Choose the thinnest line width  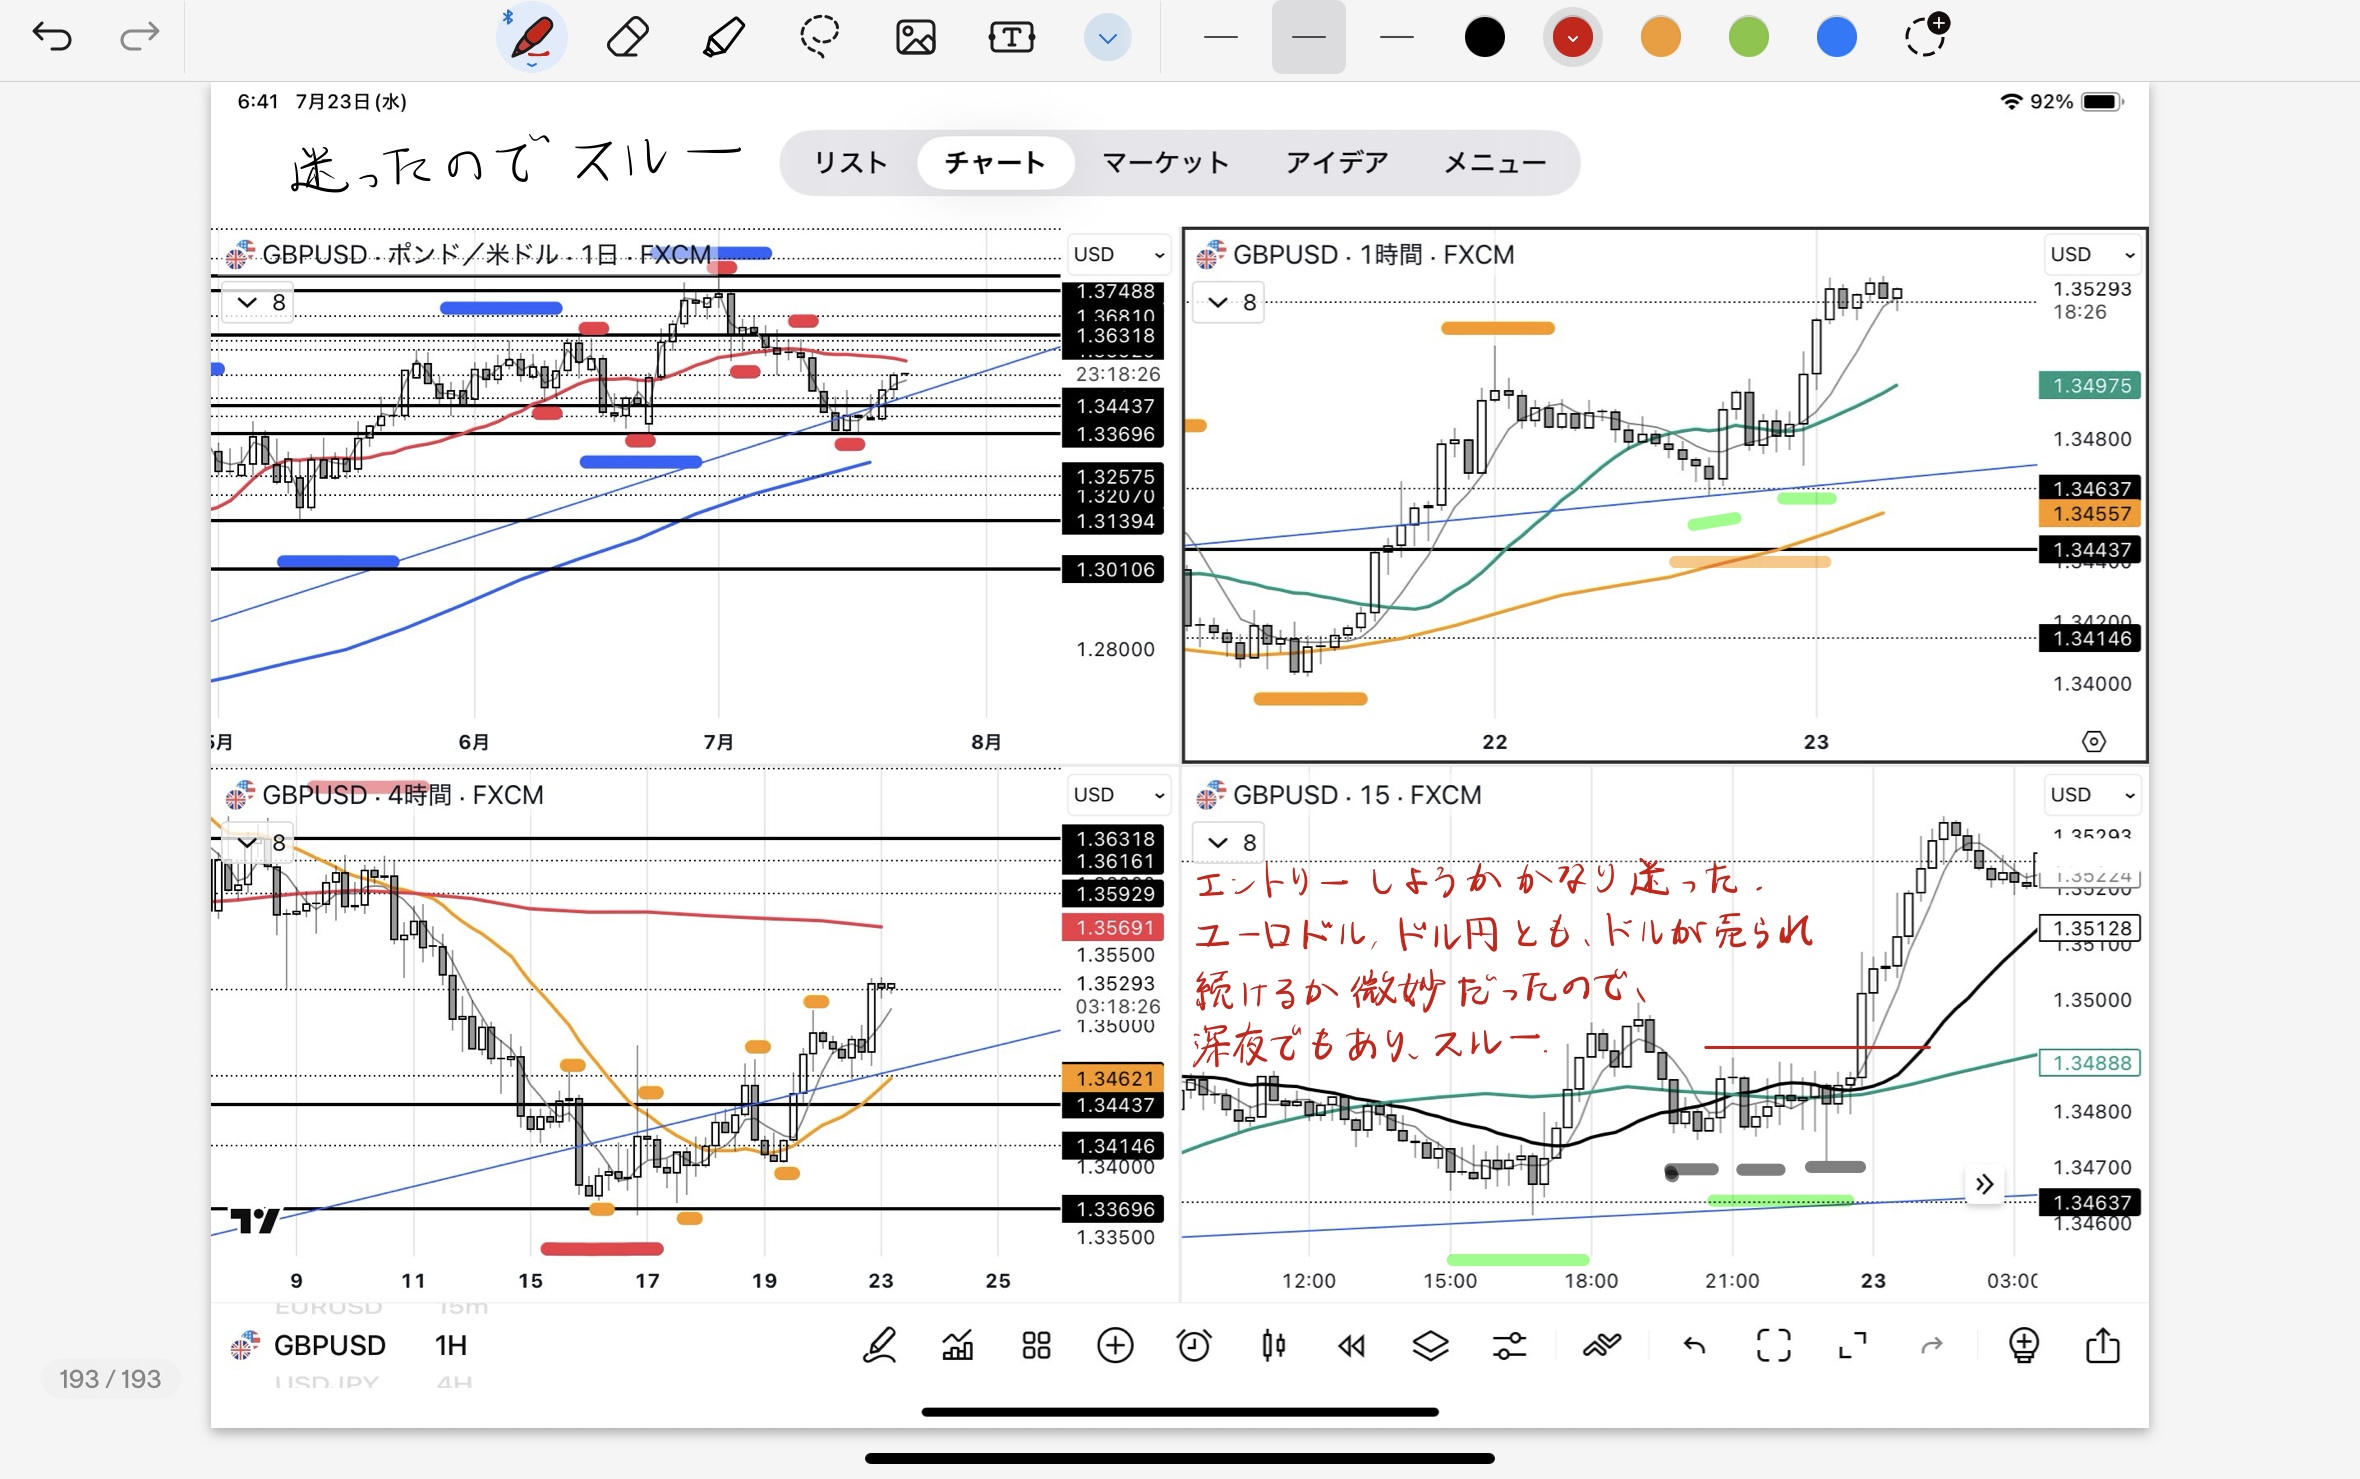tap(1220, 38)
